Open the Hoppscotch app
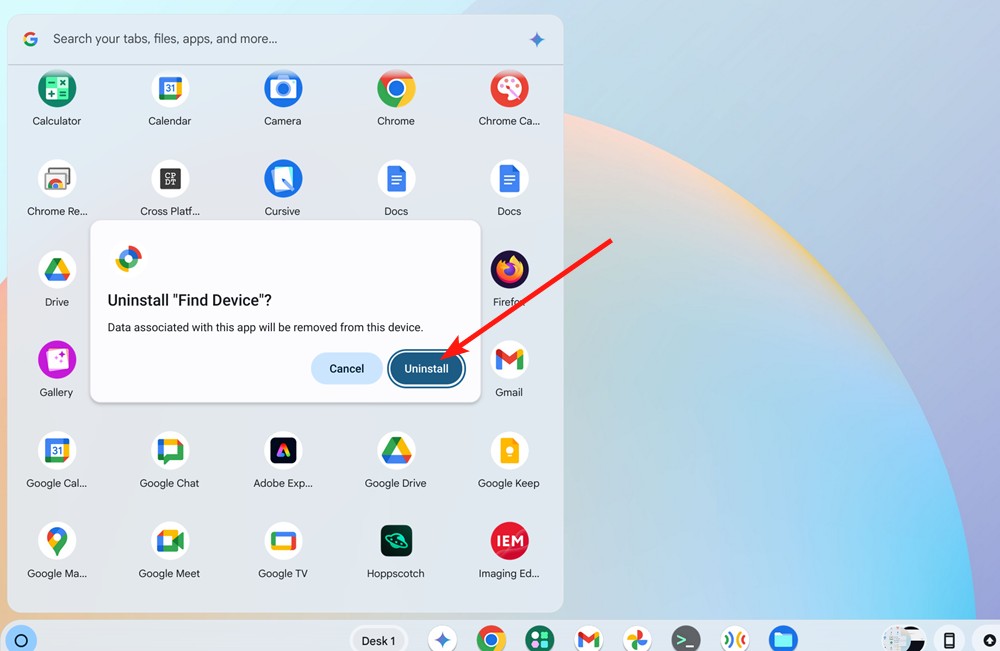1000x651 pixels. (395, 540)
